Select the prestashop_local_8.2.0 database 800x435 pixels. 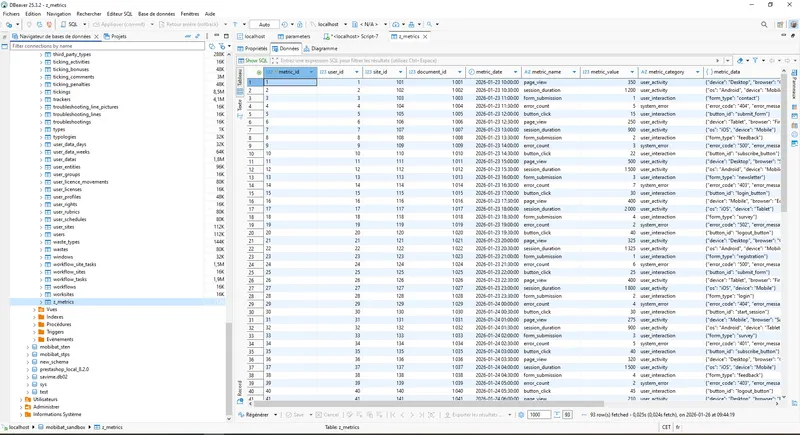click(64, 369)
